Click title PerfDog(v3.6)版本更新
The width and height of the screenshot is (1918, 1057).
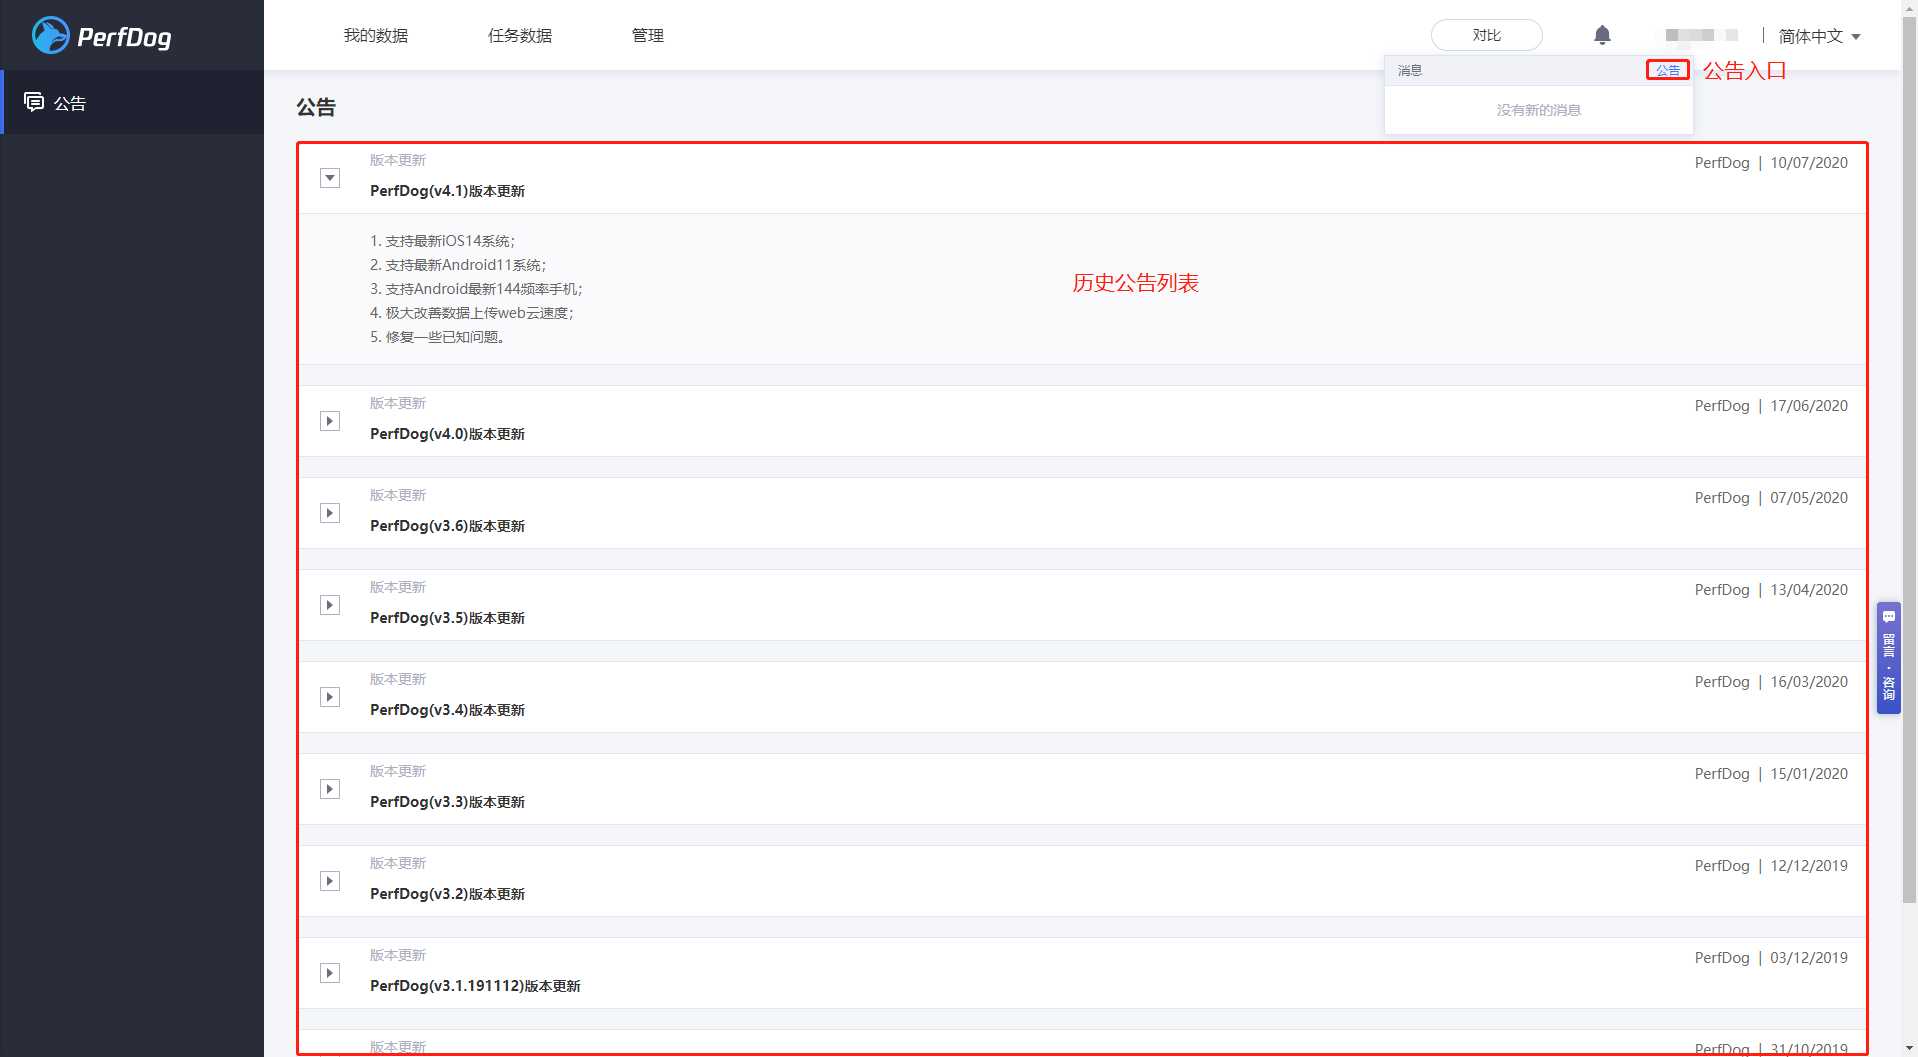click(447, 526)
